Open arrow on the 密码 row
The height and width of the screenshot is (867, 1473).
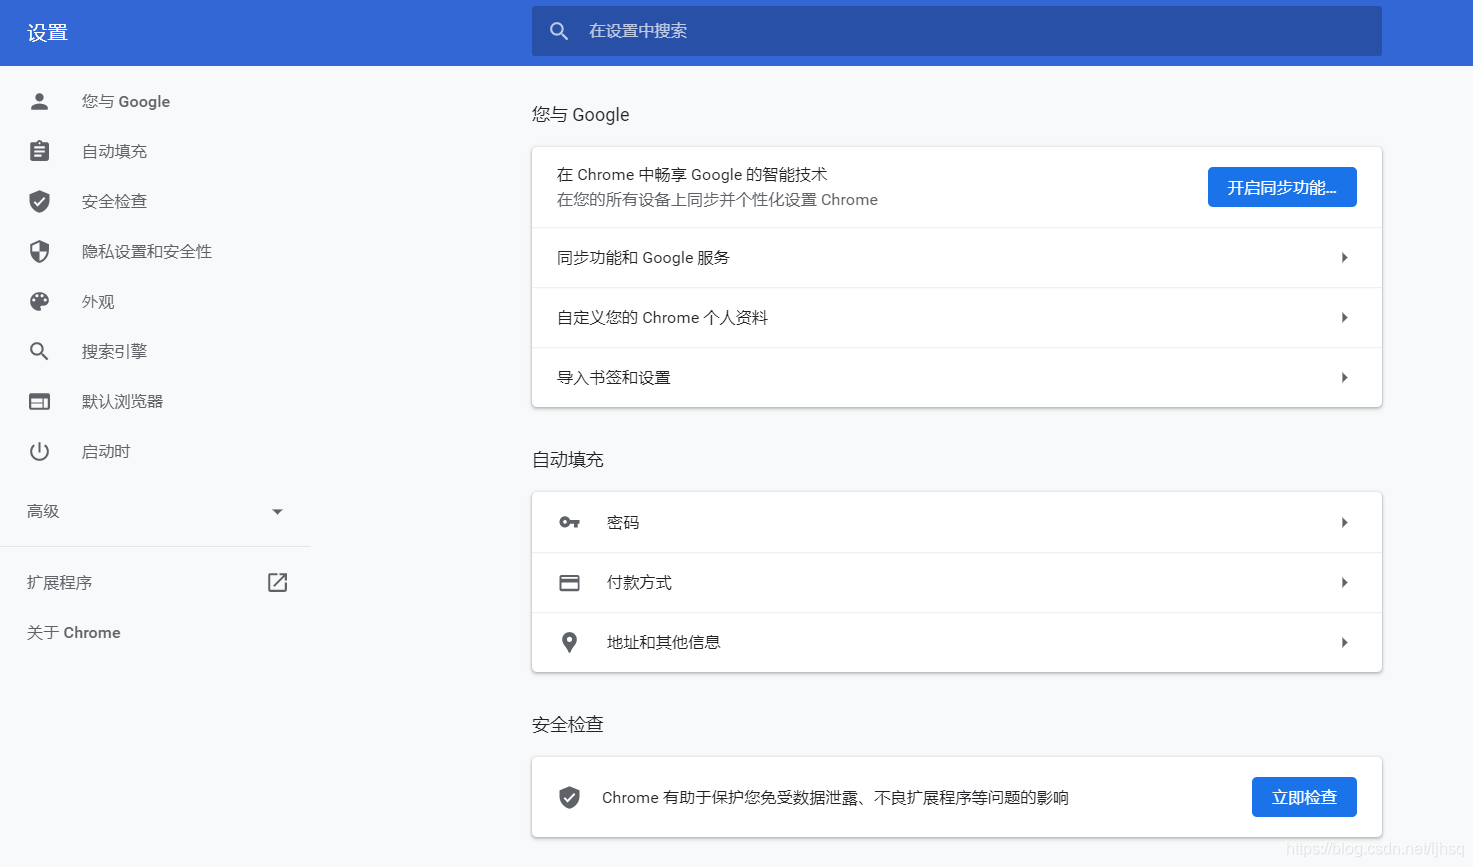(x=1344, y=522)
